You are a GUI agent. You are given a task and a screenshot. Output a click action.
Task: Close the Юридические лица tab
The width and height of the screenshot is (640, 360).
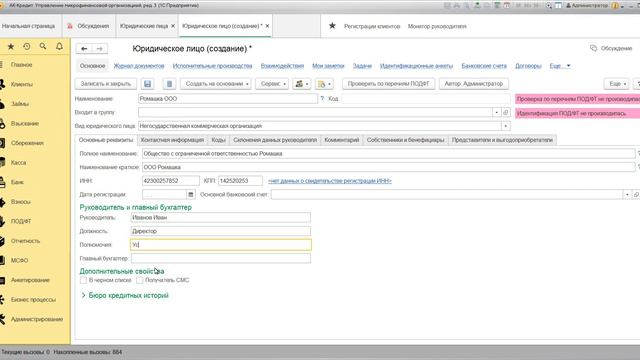(x=173, y=26)
